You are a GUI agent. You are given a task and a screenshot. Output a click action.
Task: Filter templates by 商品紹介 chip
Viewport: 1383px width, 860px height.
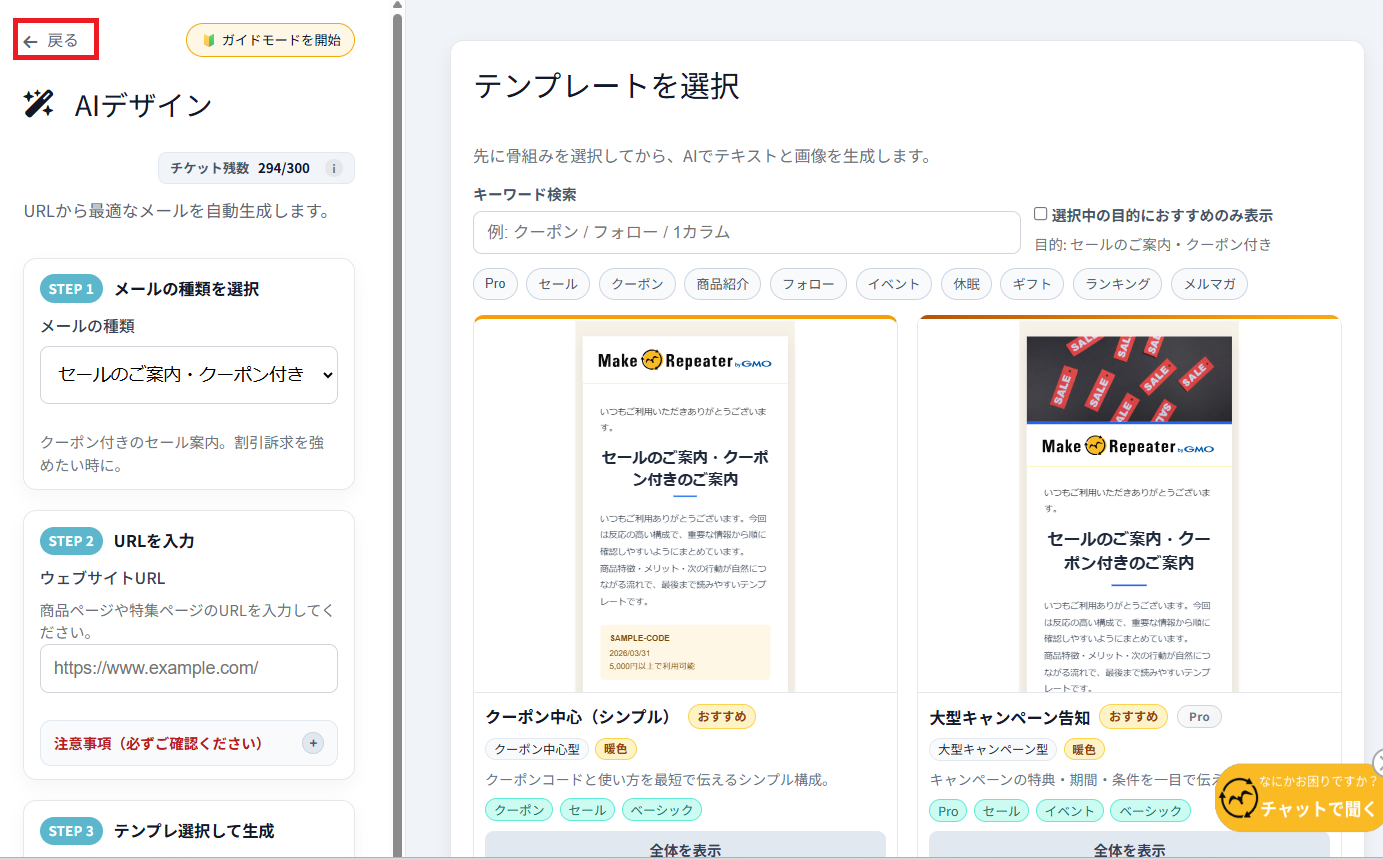coord(723,284)
